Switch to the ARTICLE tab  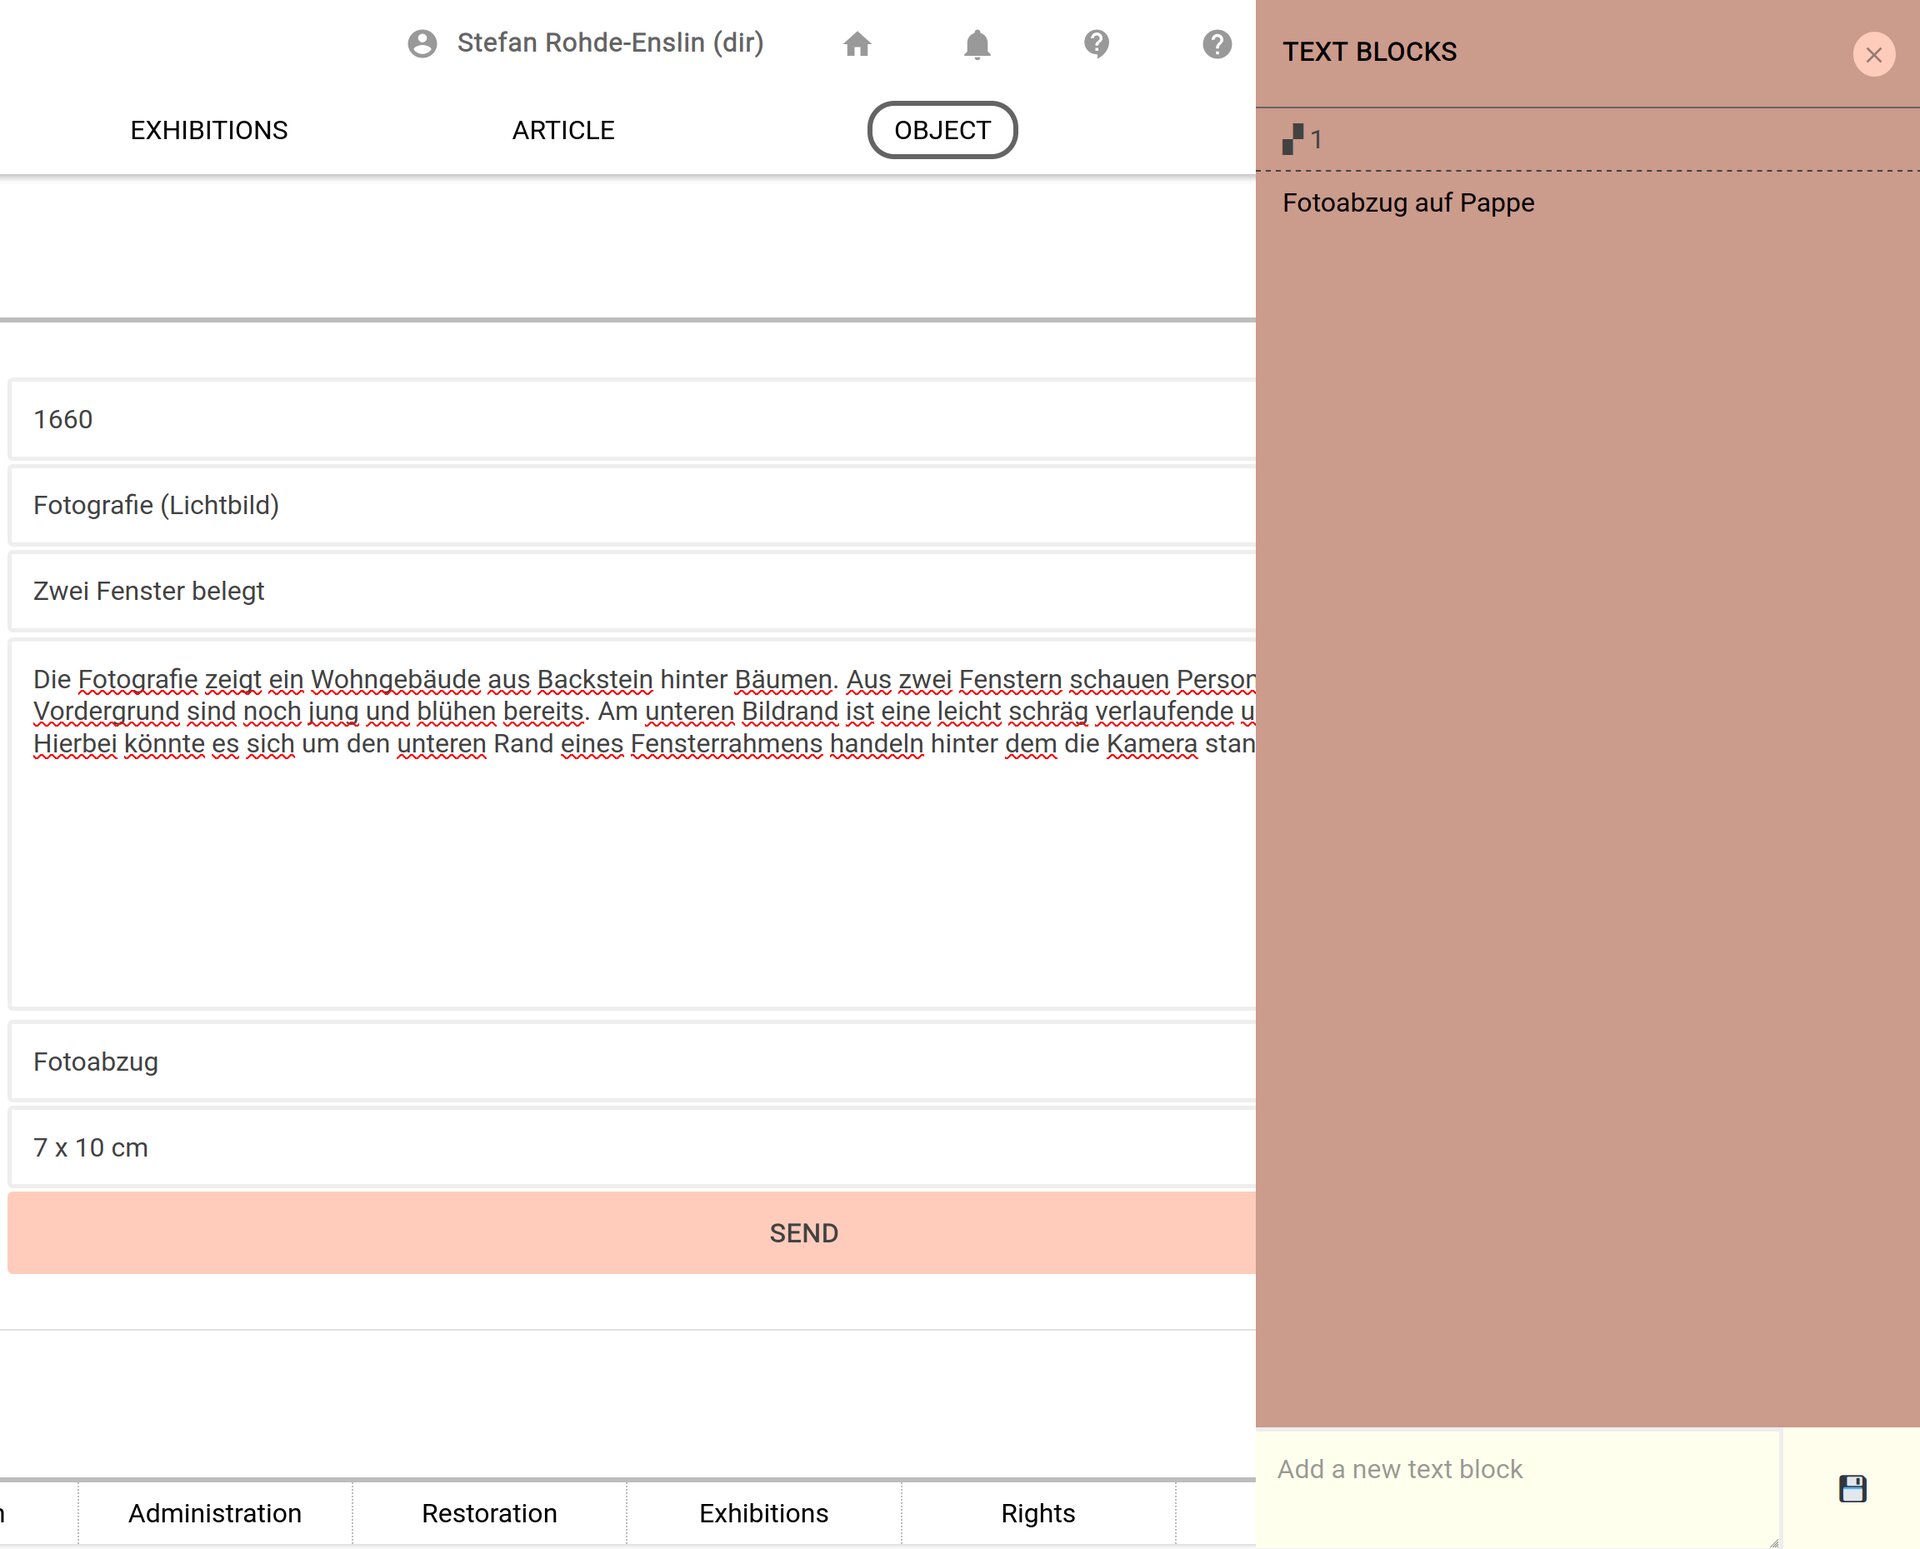coord(563,129)
